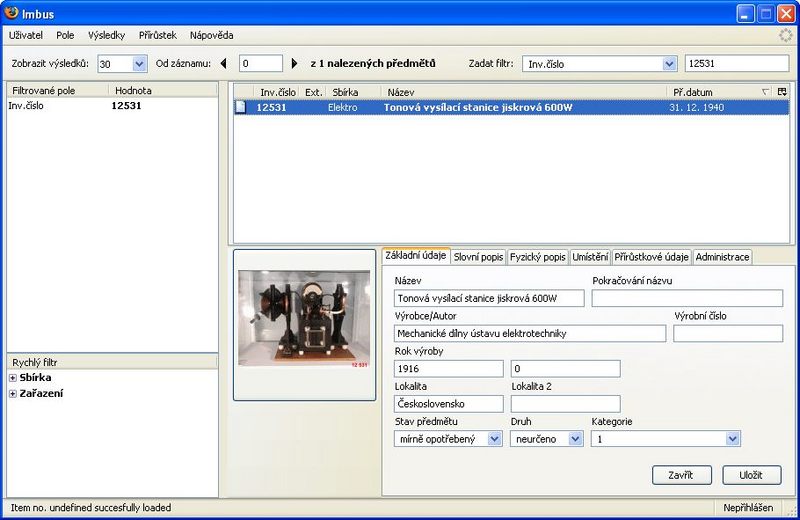Expand the Zařazení tree node
800x520 pixels.
pyautogui.click(x=13, y=394)
